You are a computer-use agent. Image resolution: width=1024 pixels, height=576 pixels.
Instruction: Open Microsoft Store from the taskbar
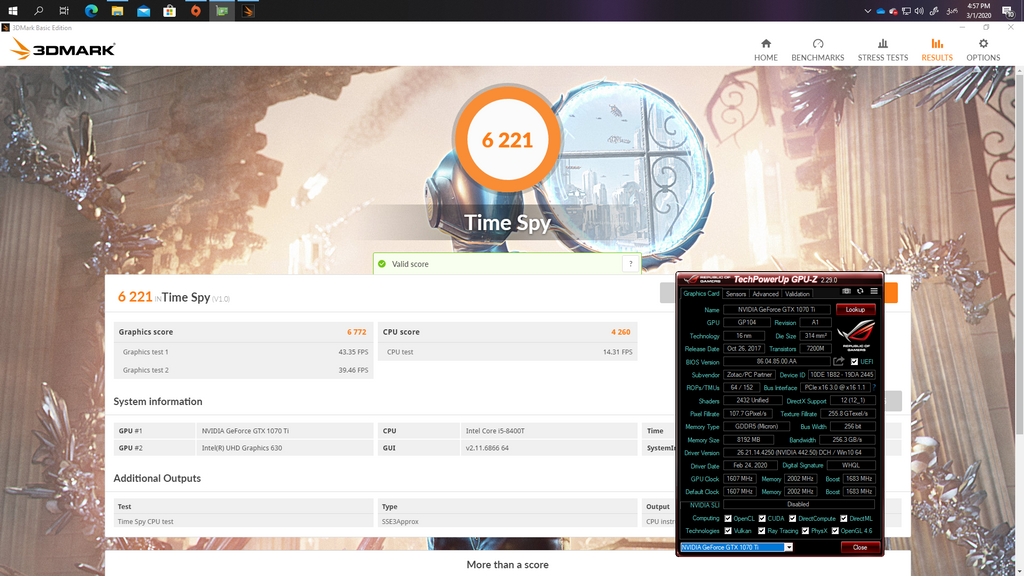(x=169, y=10)
